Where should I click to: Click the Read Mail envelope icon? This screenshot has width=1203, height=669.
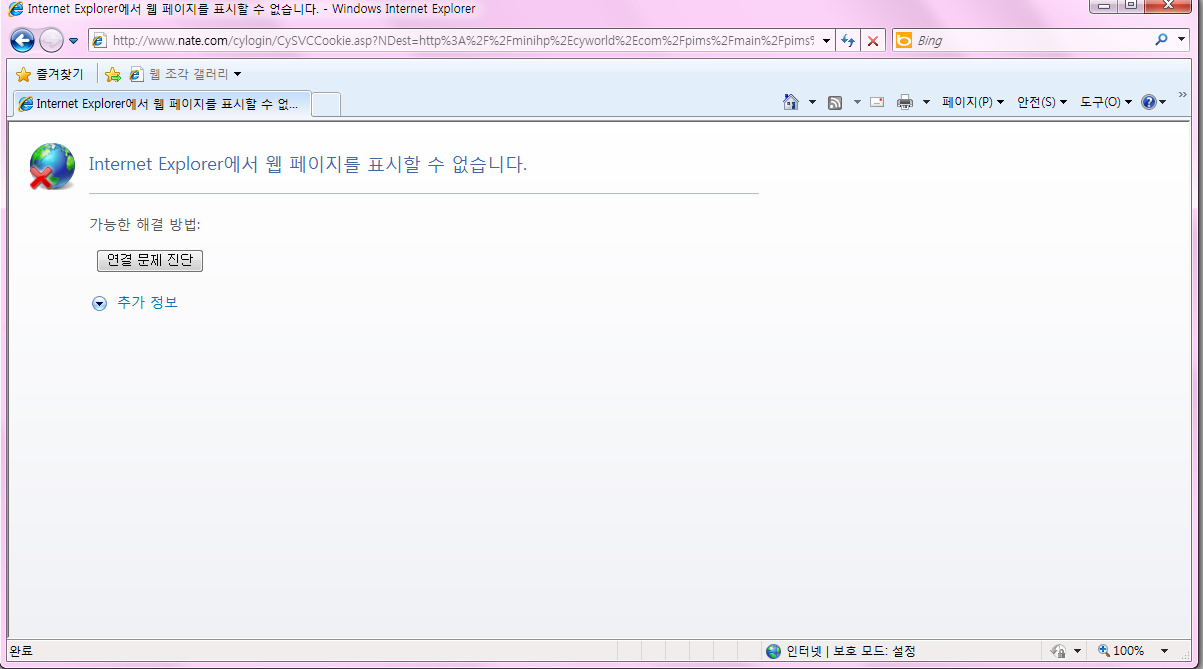pyautogui.click(x=877, y=102)
